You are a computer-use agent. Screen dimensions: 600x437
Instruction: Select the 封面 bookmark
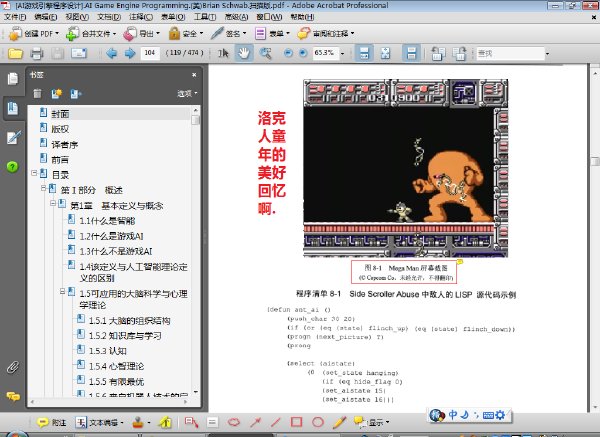pos(60,114)
